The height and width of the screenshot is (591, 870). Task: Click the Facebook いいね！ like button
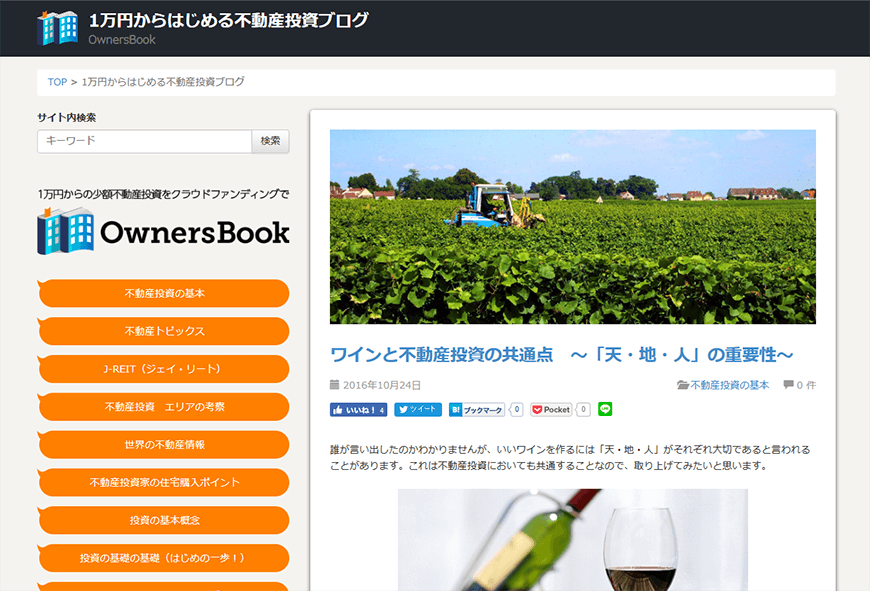358,410
